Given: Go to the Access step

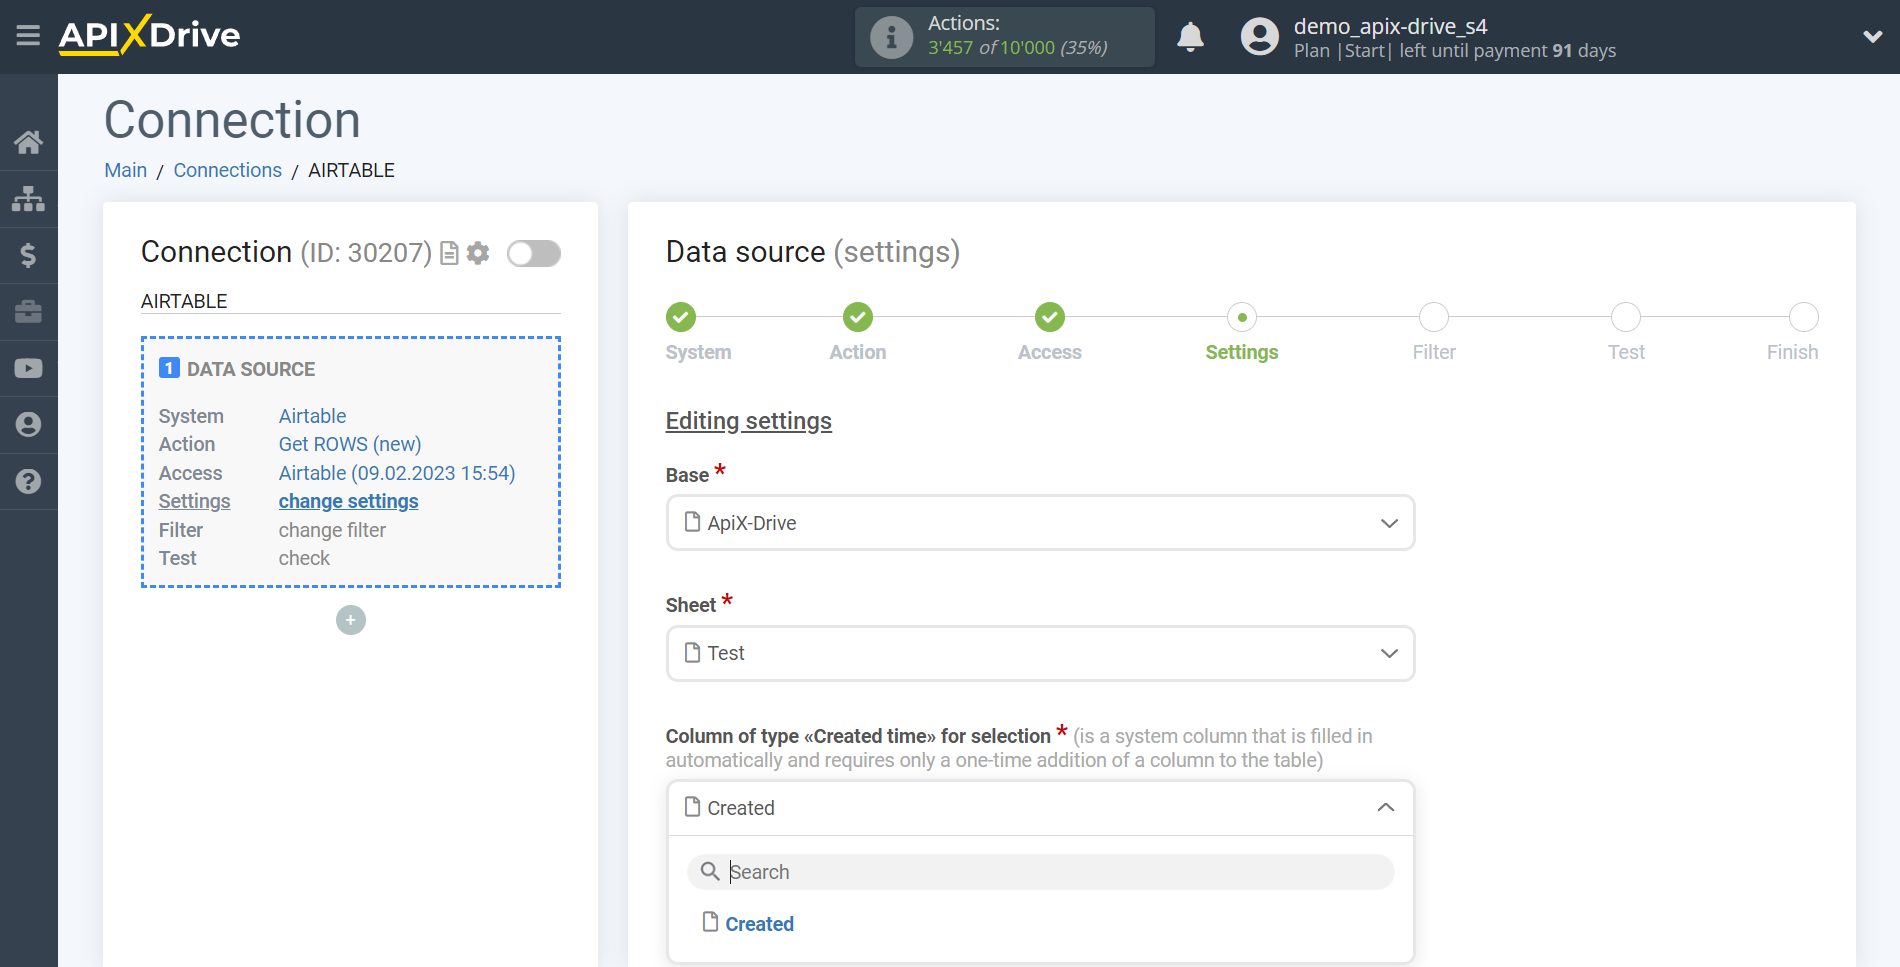Looking at the screenshot, I should (1050, 317).
